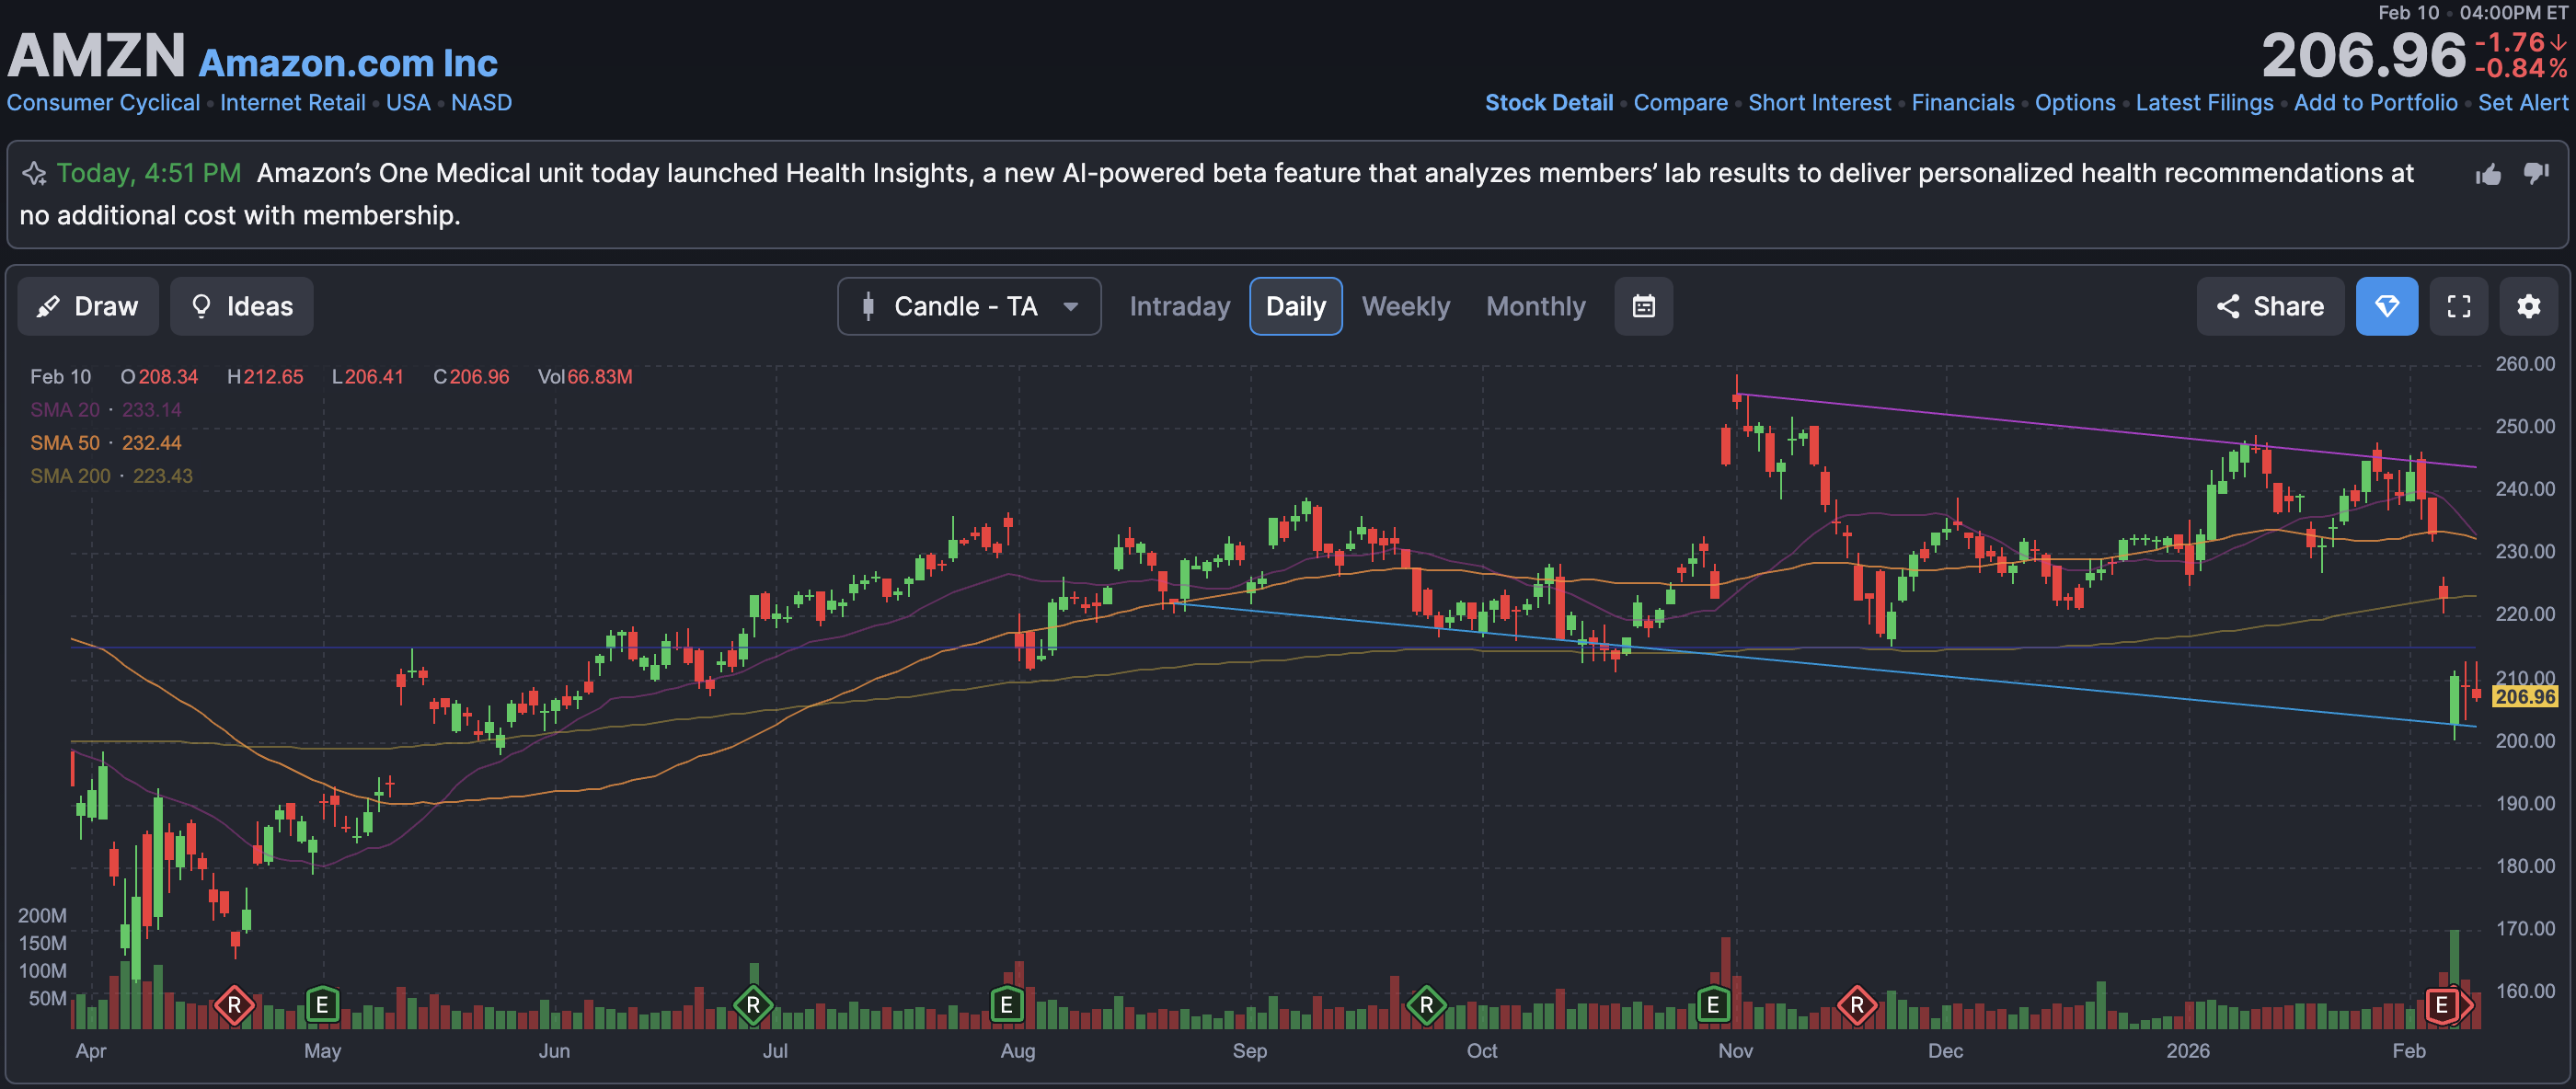Select the Weekly timeframe
The image size is (2576, 1089).
(x=1405, y=306)
